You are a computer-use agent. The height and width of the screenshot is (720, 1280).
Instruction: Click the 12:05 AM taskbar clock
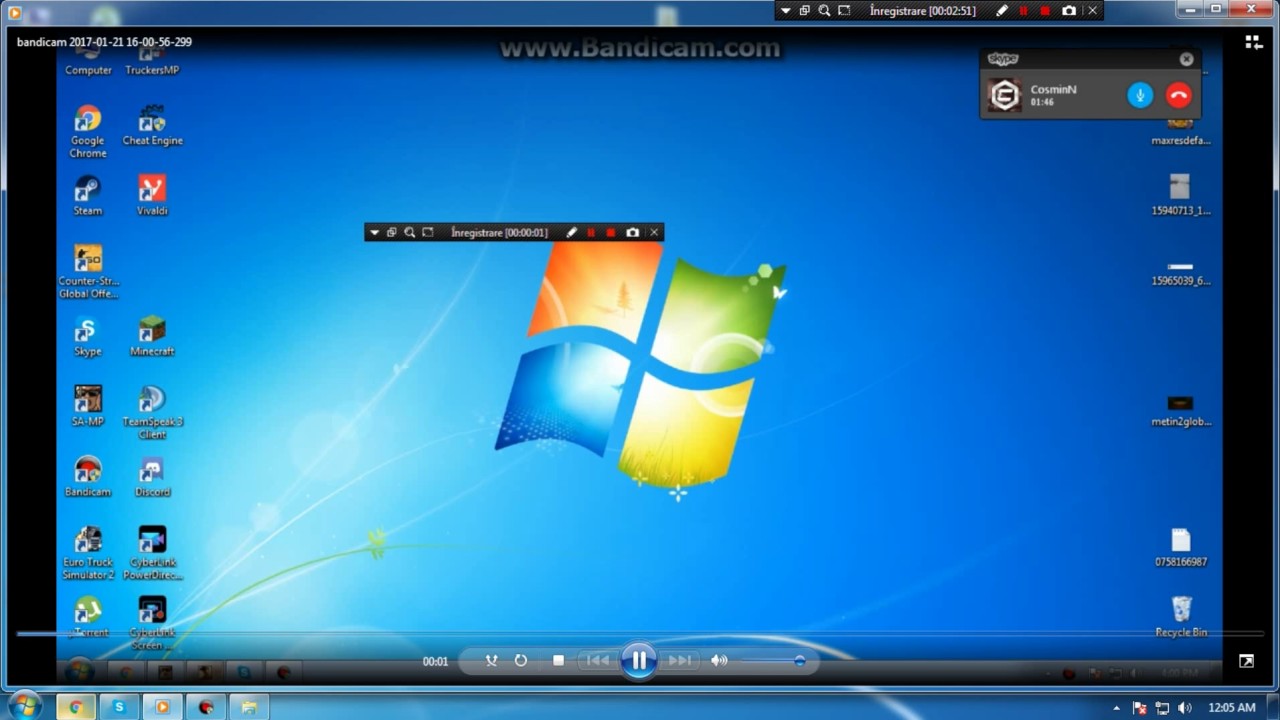[1231, 708]
